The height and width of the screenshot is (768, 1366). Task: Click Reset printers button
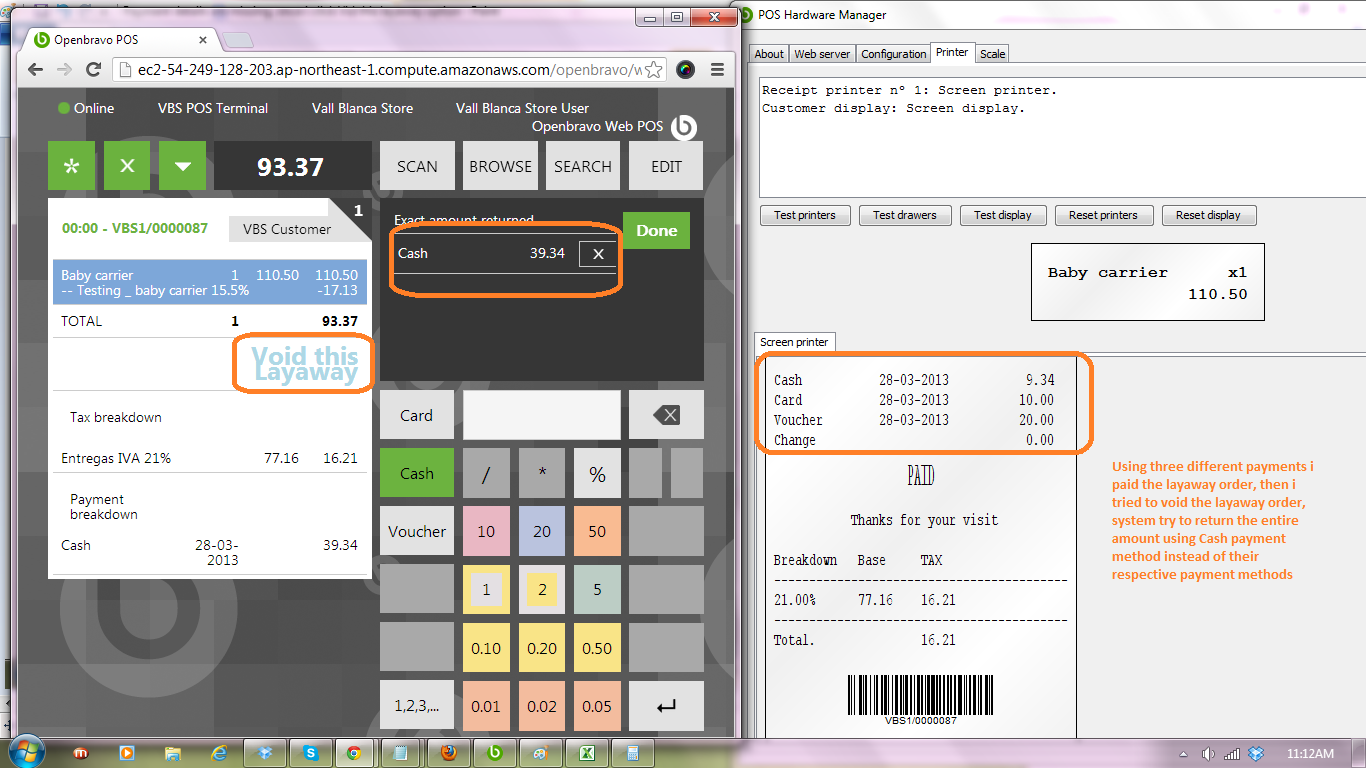pyautogui.click(x=1103, y=215)
